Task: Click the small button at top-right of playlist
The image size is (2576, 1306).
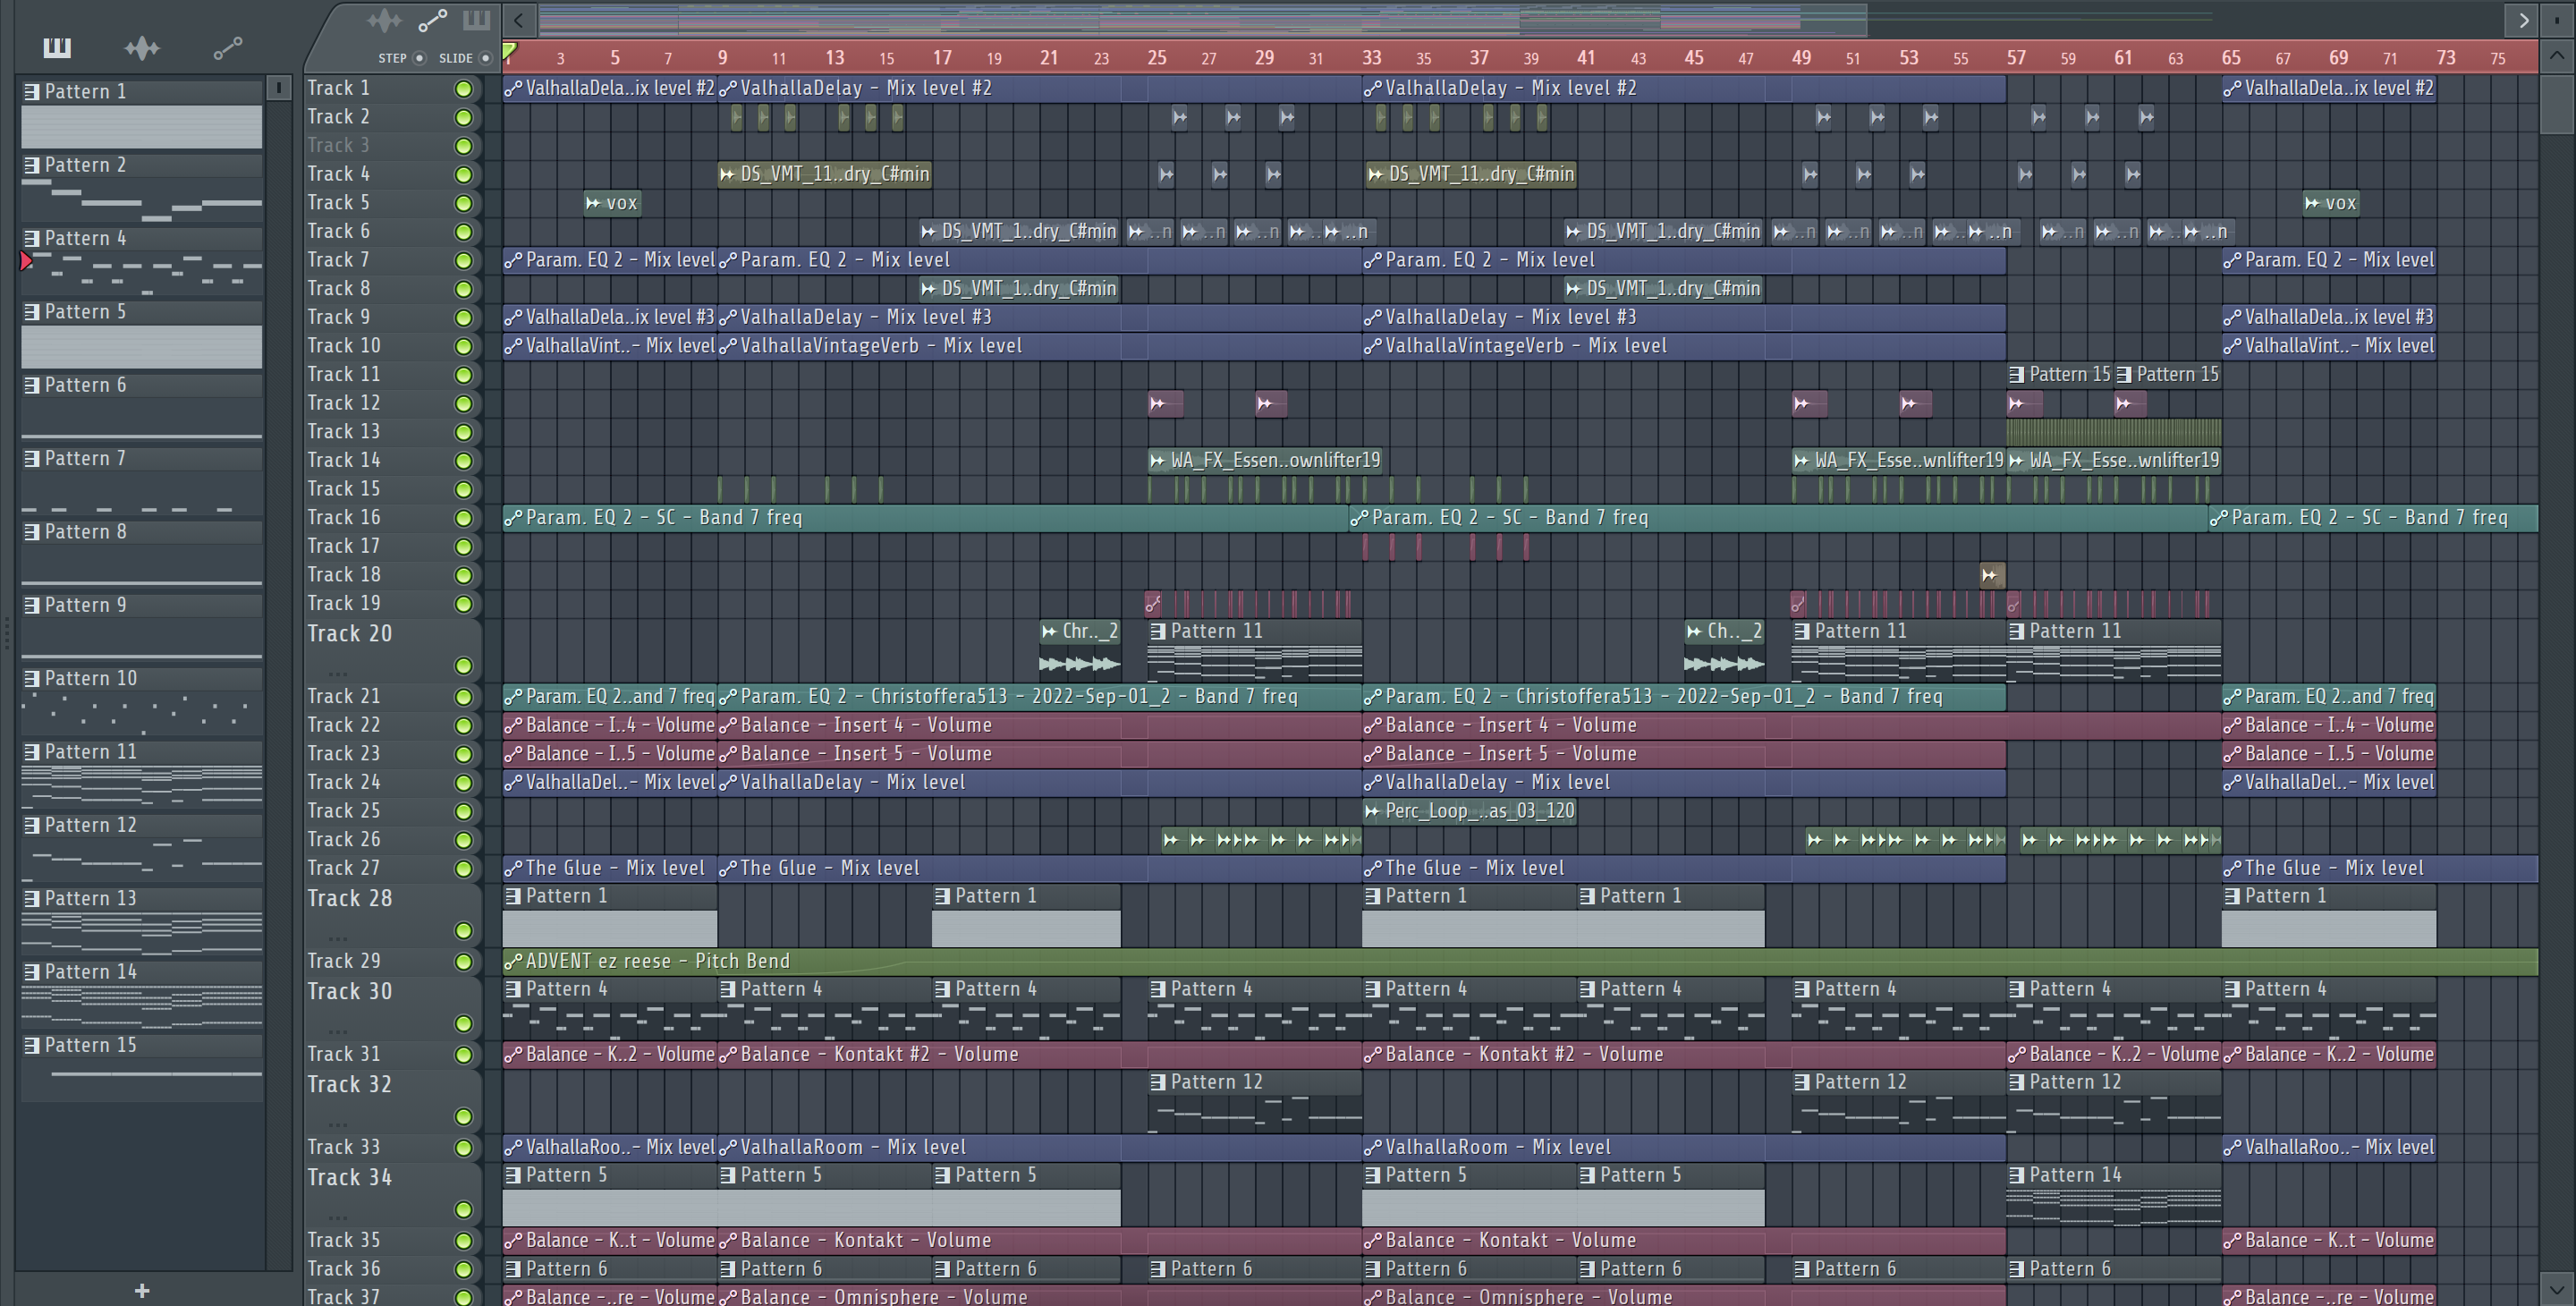Action: (x=2558, y=20)
